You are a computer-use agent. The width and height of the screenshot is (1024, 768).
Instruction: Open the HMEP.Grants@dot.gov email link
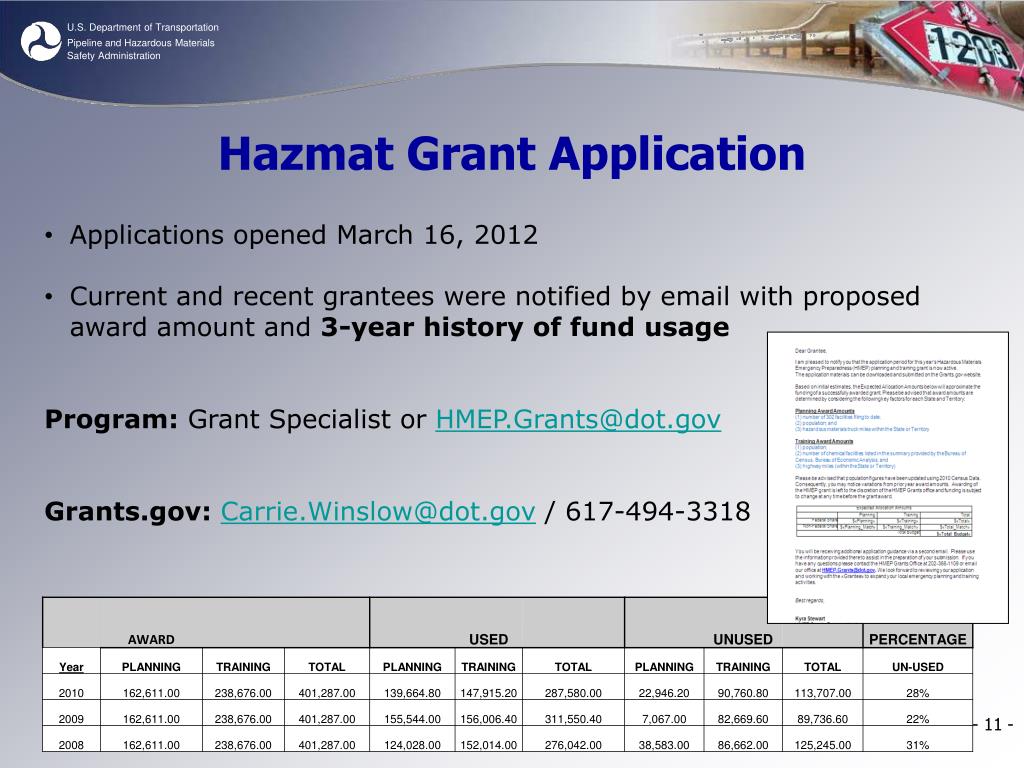[x=578, y=419]
